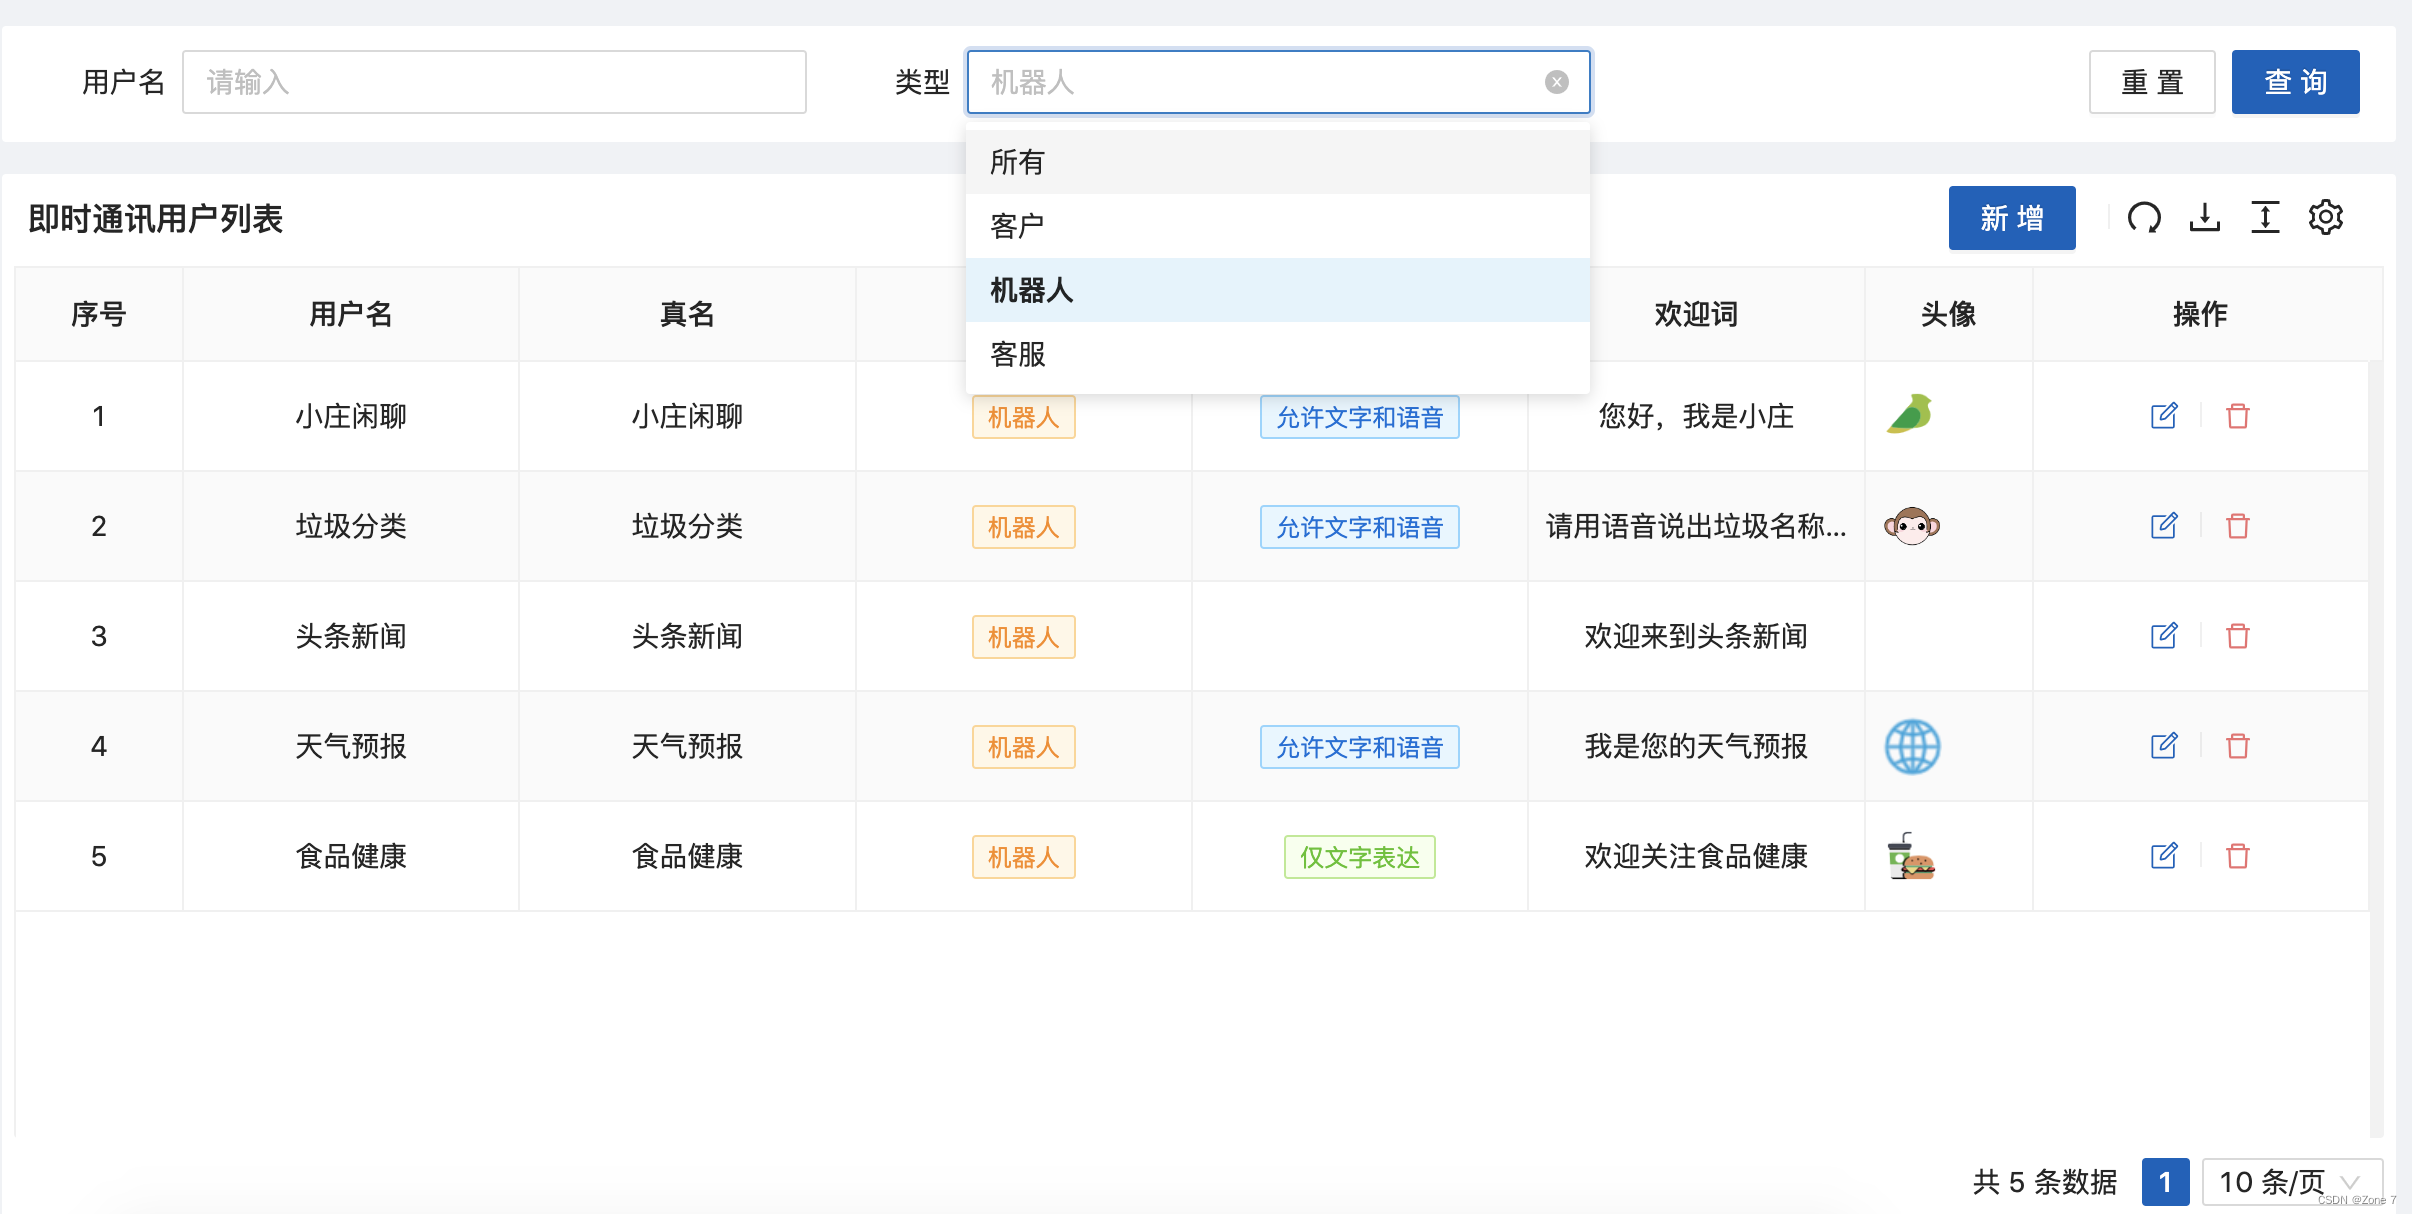Edit the 天气预报 row

(2163, 746)
